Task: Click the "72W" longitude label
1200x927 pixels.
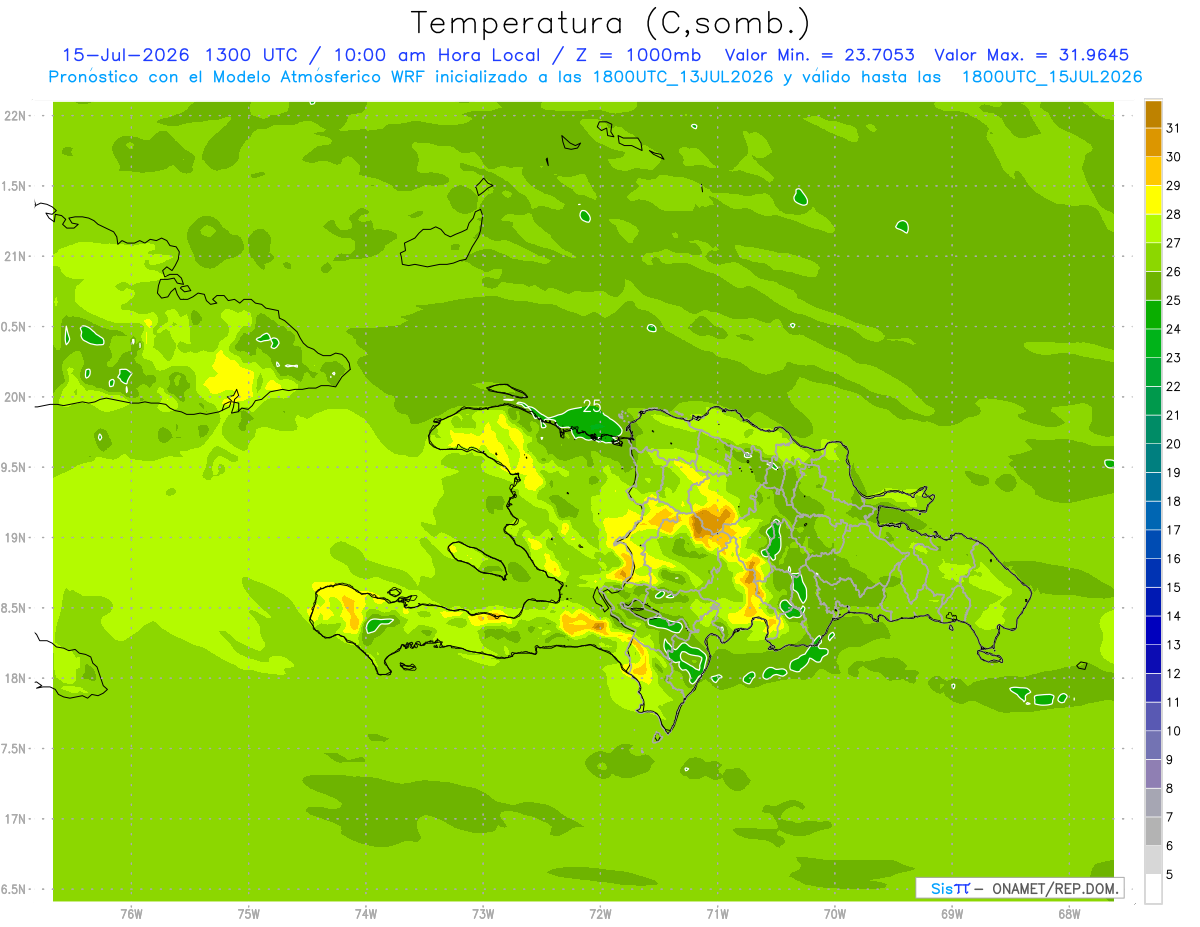Action: pos(600,914)
